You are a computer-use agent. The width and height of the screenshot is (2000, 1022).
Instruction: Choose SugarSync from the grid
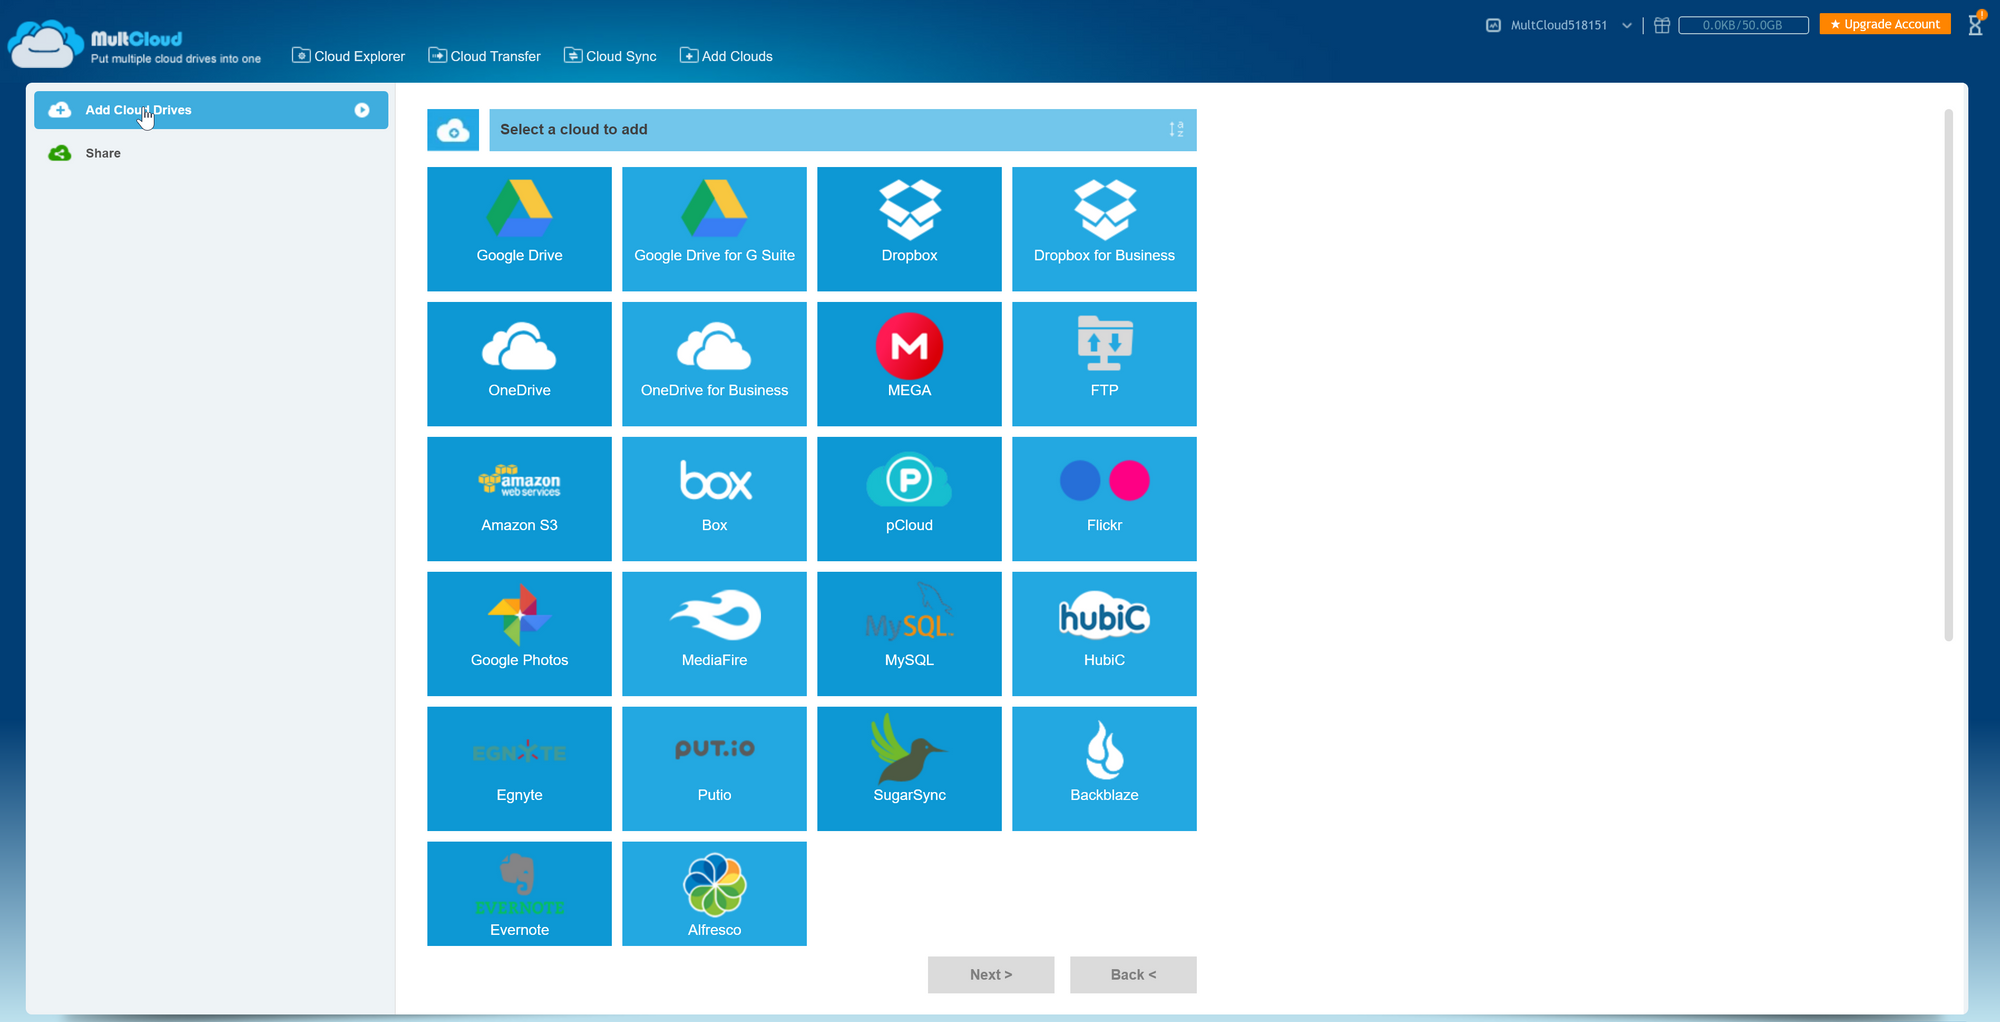click(x=908, y=769)
